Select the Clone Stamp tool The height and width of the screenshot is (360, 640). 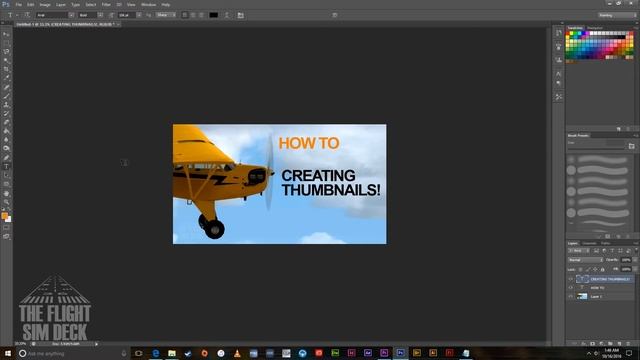6,104
